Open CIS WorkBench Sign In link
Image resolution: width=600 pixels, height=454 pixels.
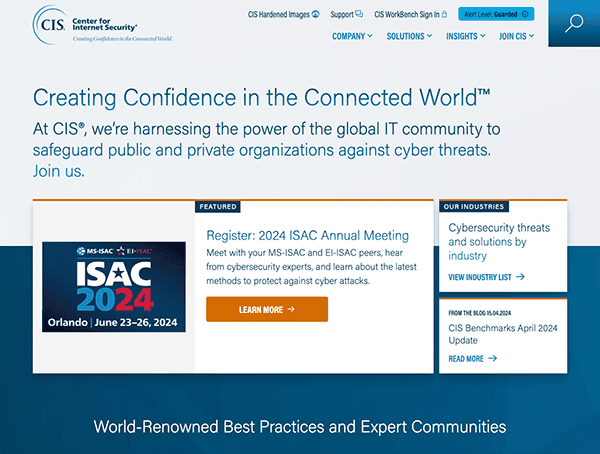(410, 15)
